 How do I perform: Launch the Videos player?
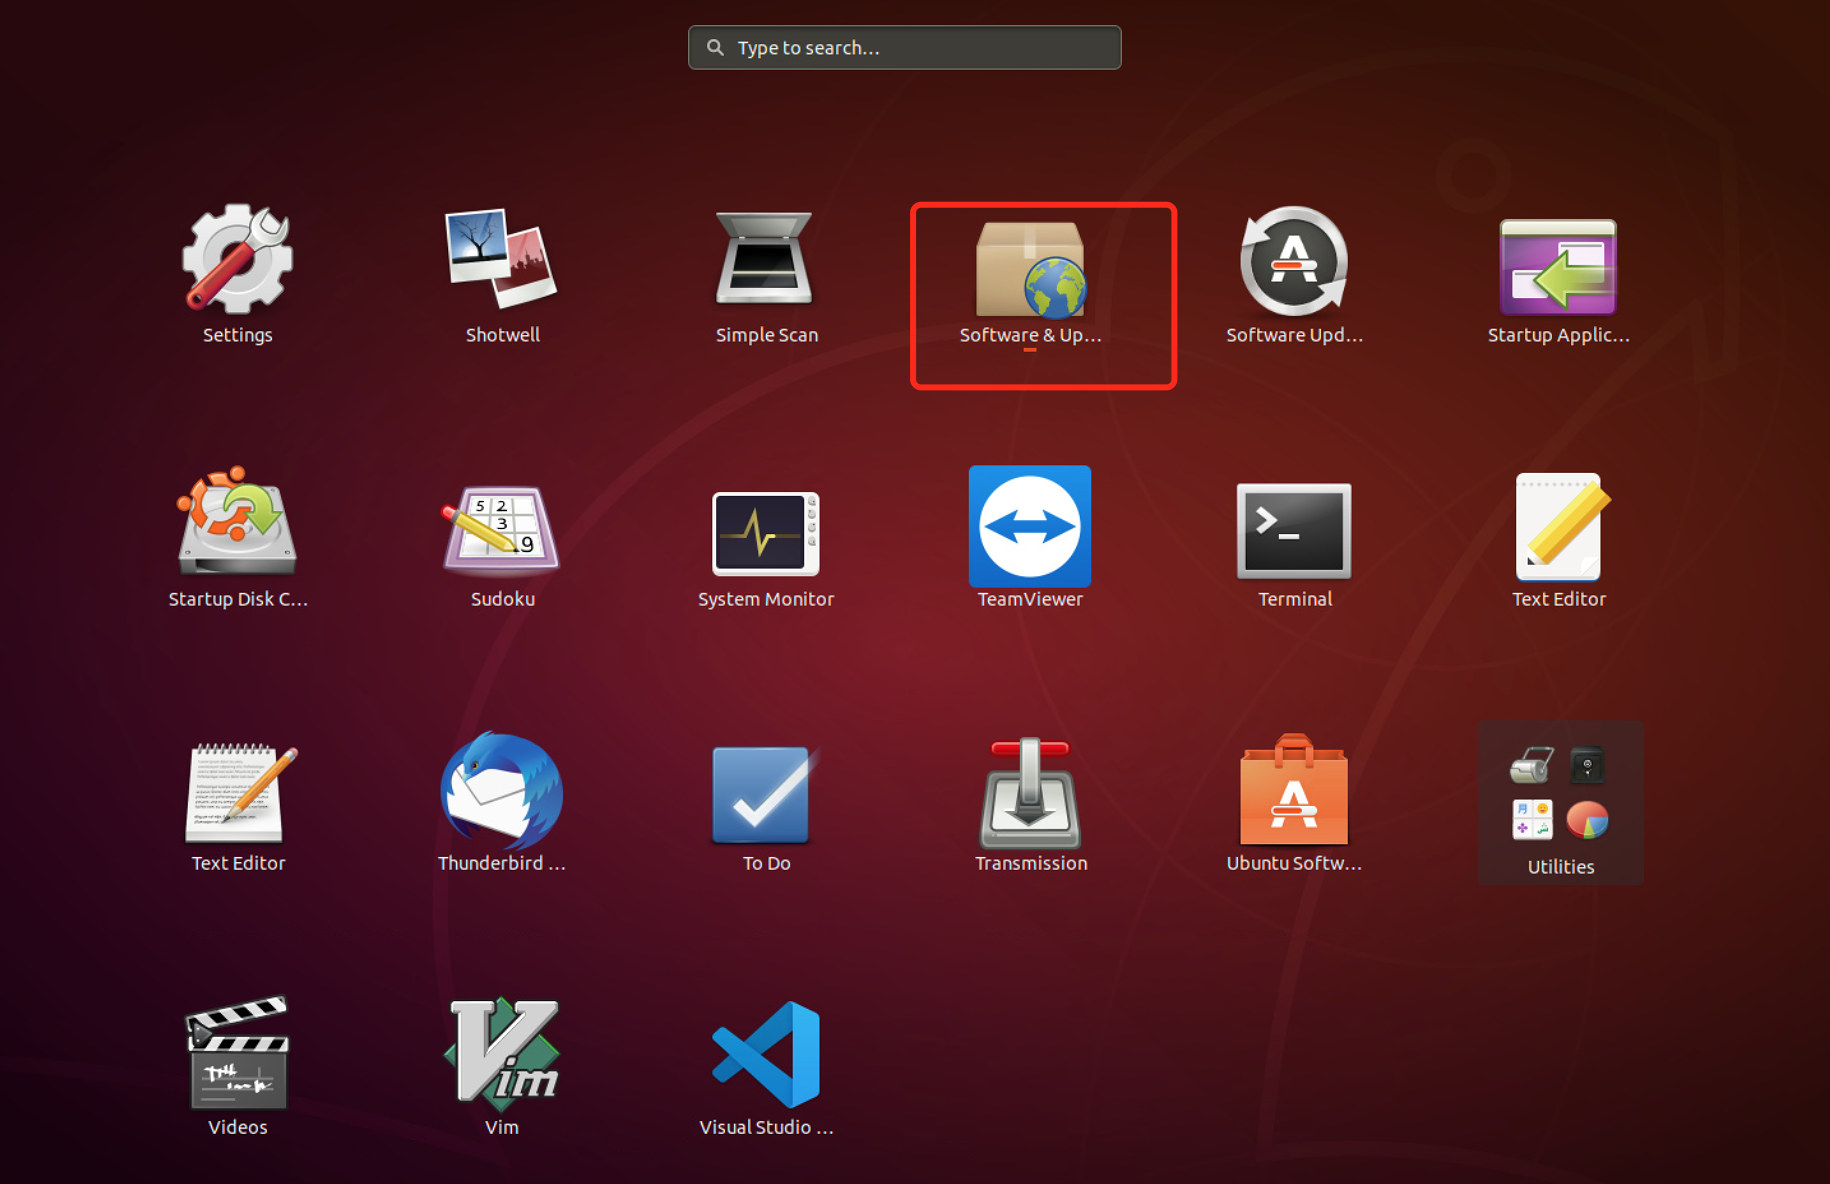[x=237, y=1055]
